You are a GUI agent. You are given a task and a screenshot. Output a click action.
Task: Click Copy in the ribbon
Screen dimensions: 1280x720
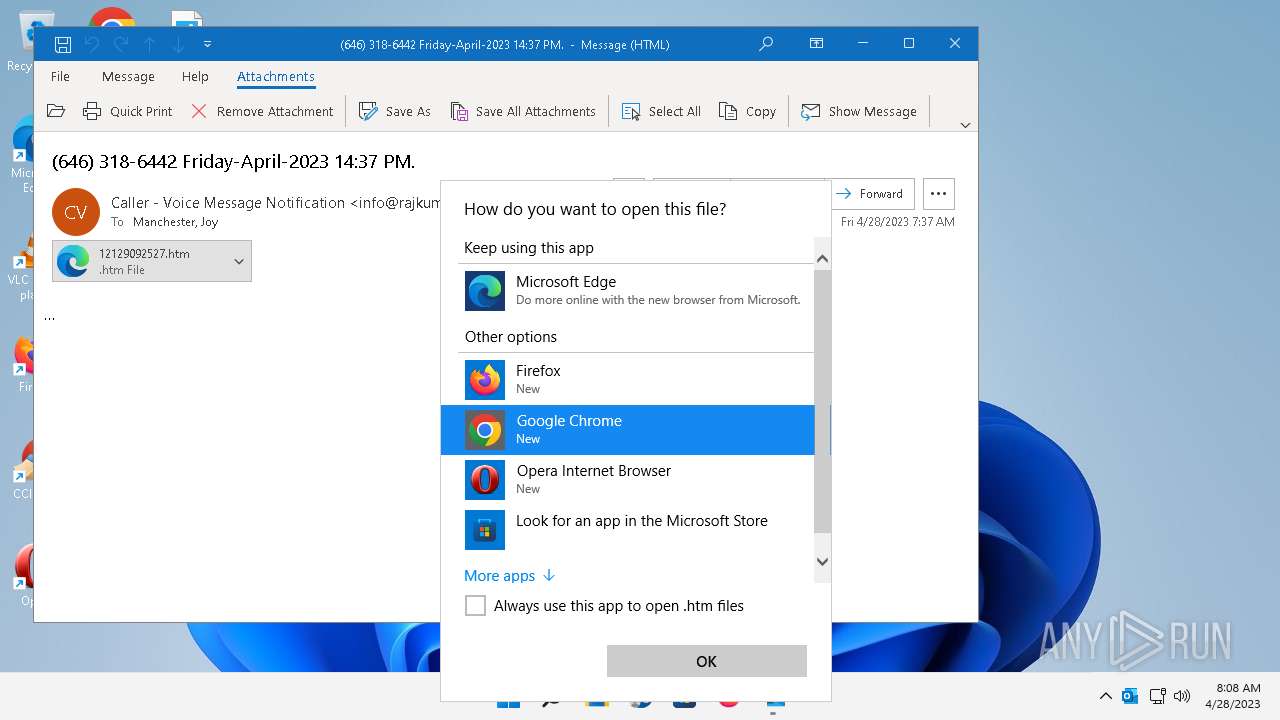(748, 111)
